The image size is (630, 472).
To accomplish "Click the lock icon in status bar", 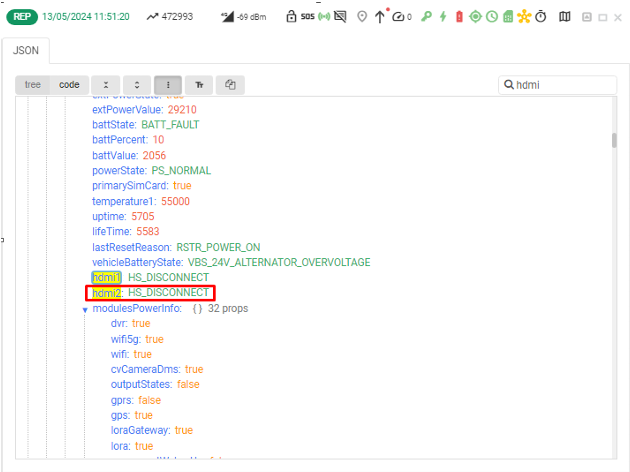I will (x=291, y=17).
